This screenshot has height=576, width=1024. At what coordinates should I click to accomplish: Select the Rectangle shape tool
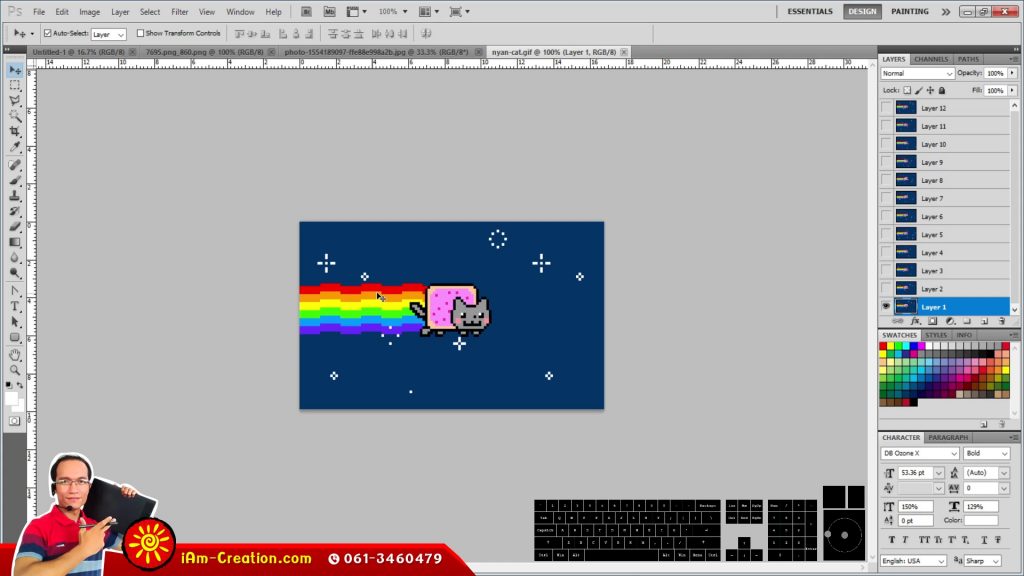coord(15,338)
